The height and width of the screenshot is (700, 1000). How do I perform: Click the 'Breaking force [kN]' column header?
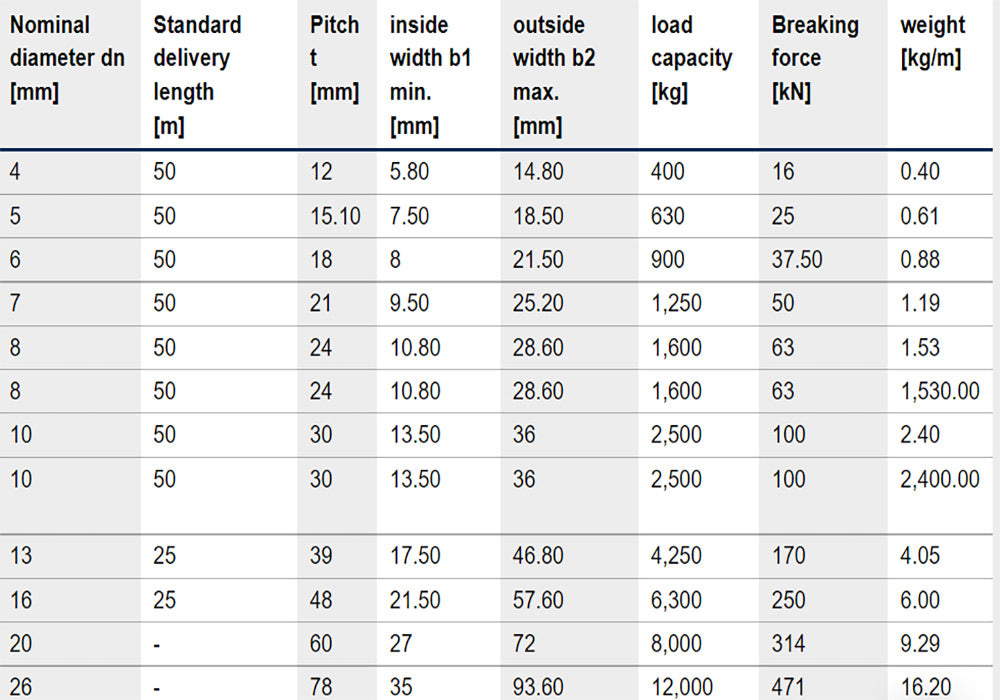815,58
